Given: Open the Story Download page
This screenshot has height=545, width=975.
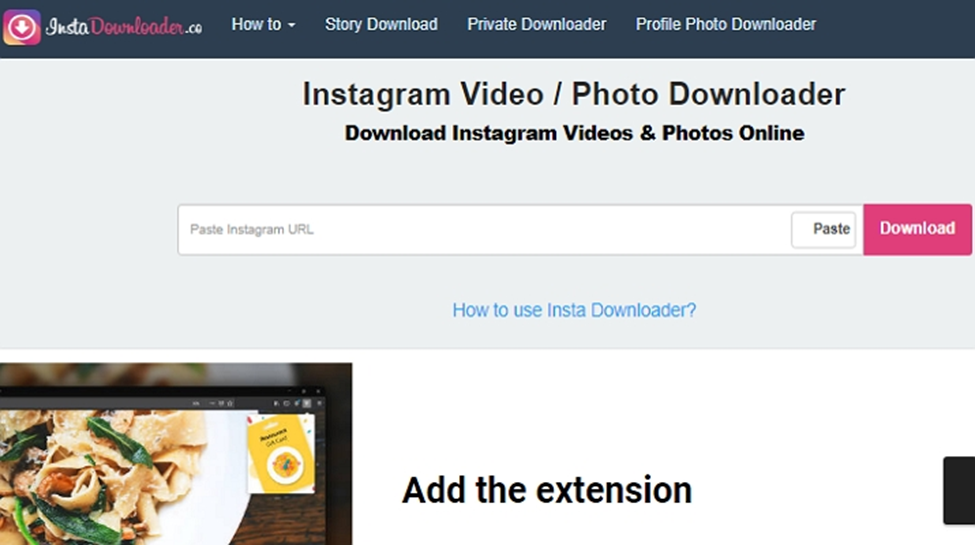Looking at the screenshot, I should [381, 24].
